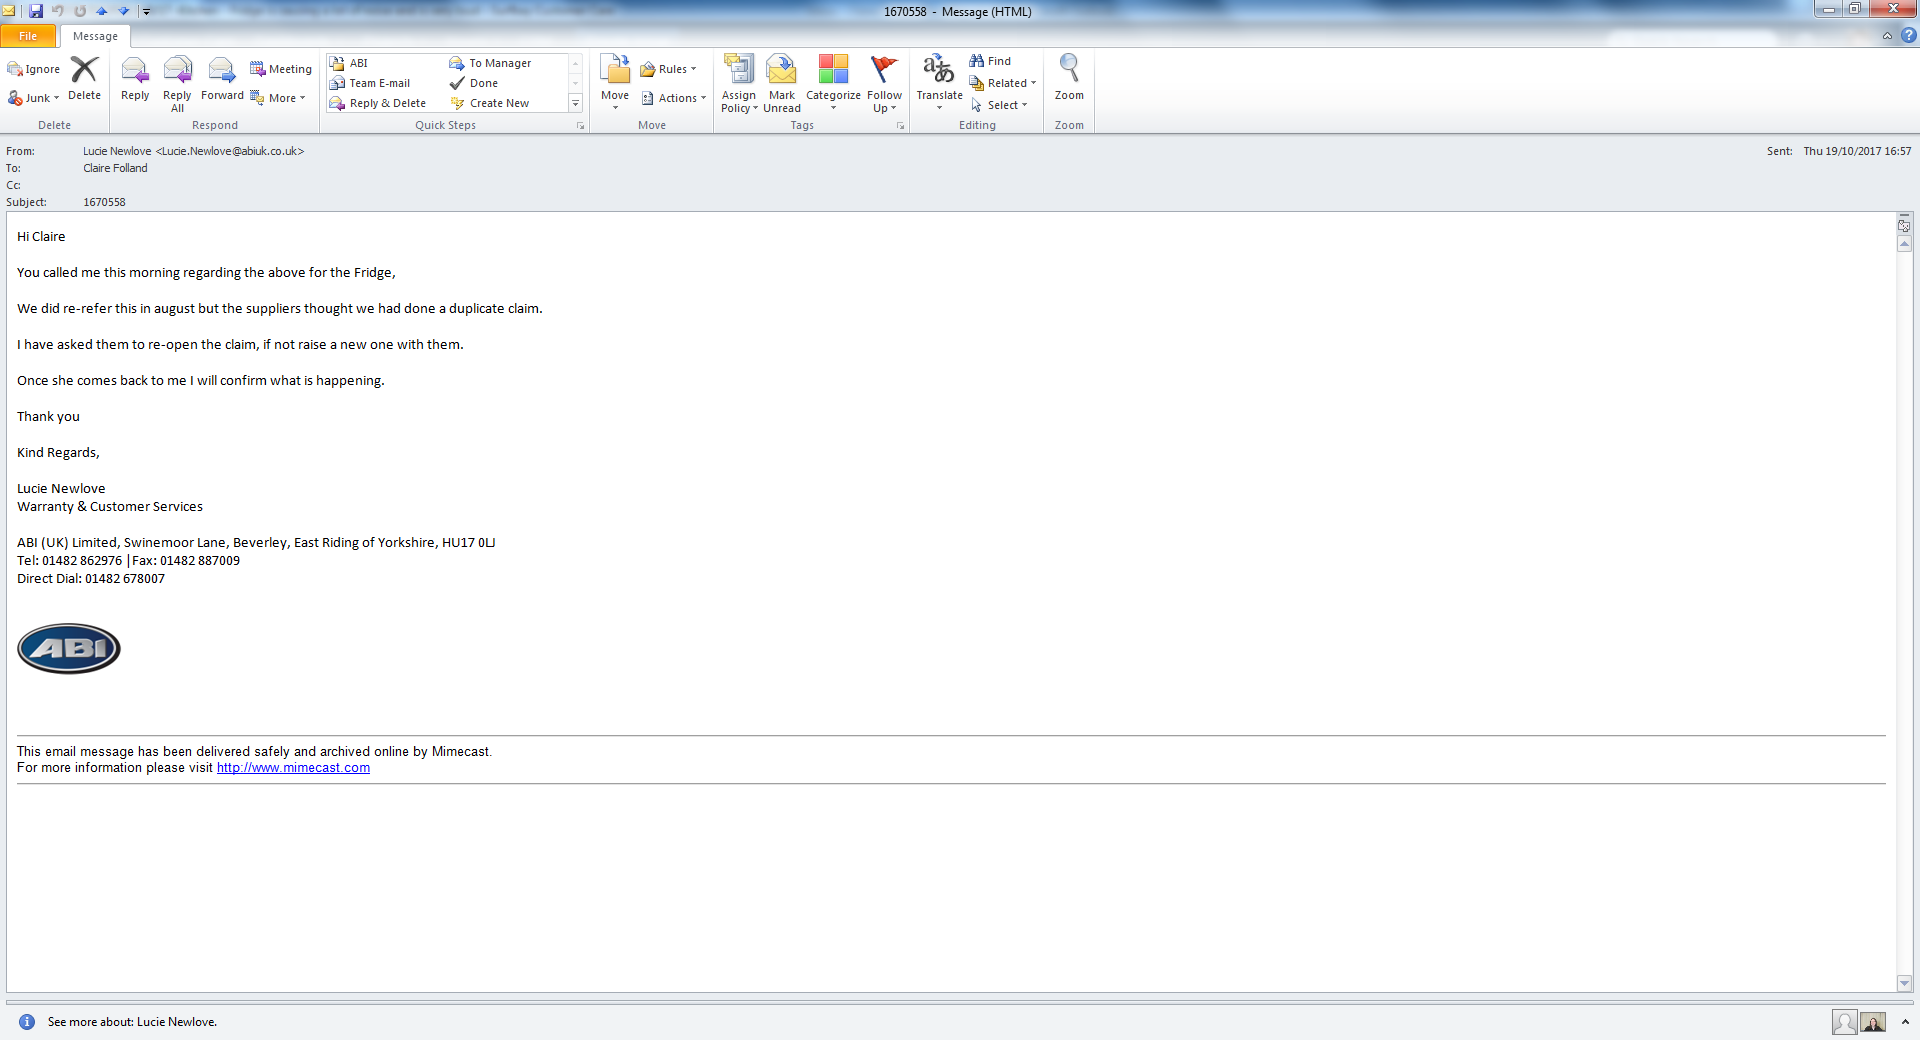Click the Reply All icon
Image resolution: width=1920 pixels, height=1040 pixels.
pos(177,84)
